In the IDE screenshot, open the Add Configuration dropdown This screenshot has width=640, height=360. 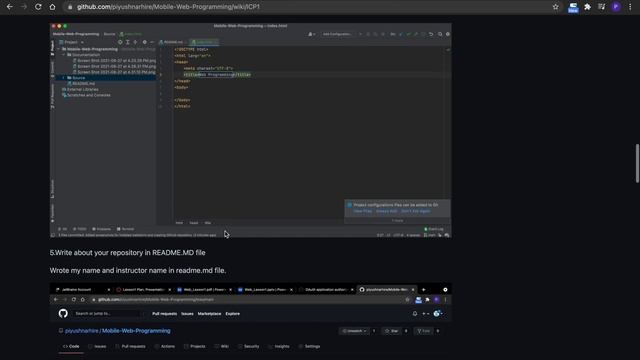[x=337, y=34]
